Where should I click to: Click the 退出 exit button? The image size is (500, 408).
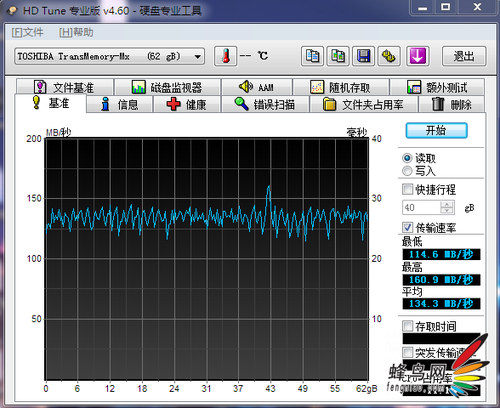464,56
